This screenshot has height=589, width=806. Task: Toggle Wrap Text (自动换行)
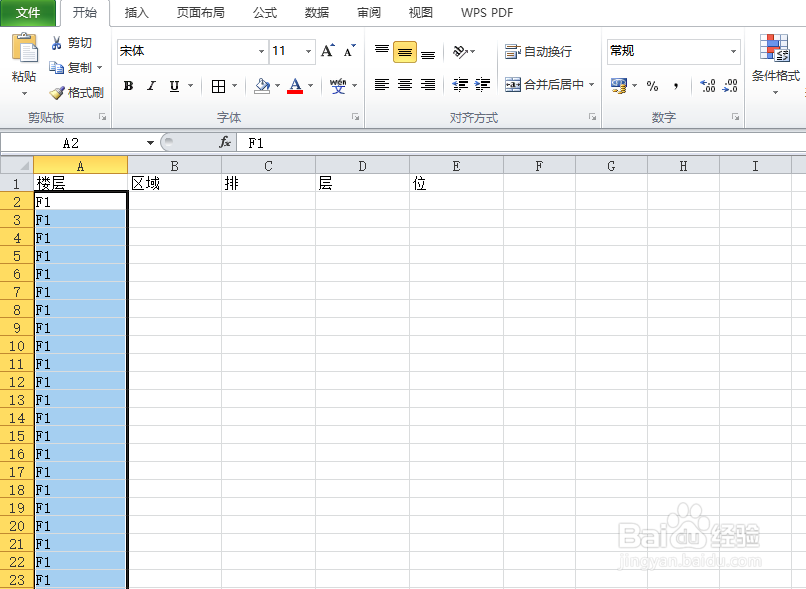click(x=538, y=51)
